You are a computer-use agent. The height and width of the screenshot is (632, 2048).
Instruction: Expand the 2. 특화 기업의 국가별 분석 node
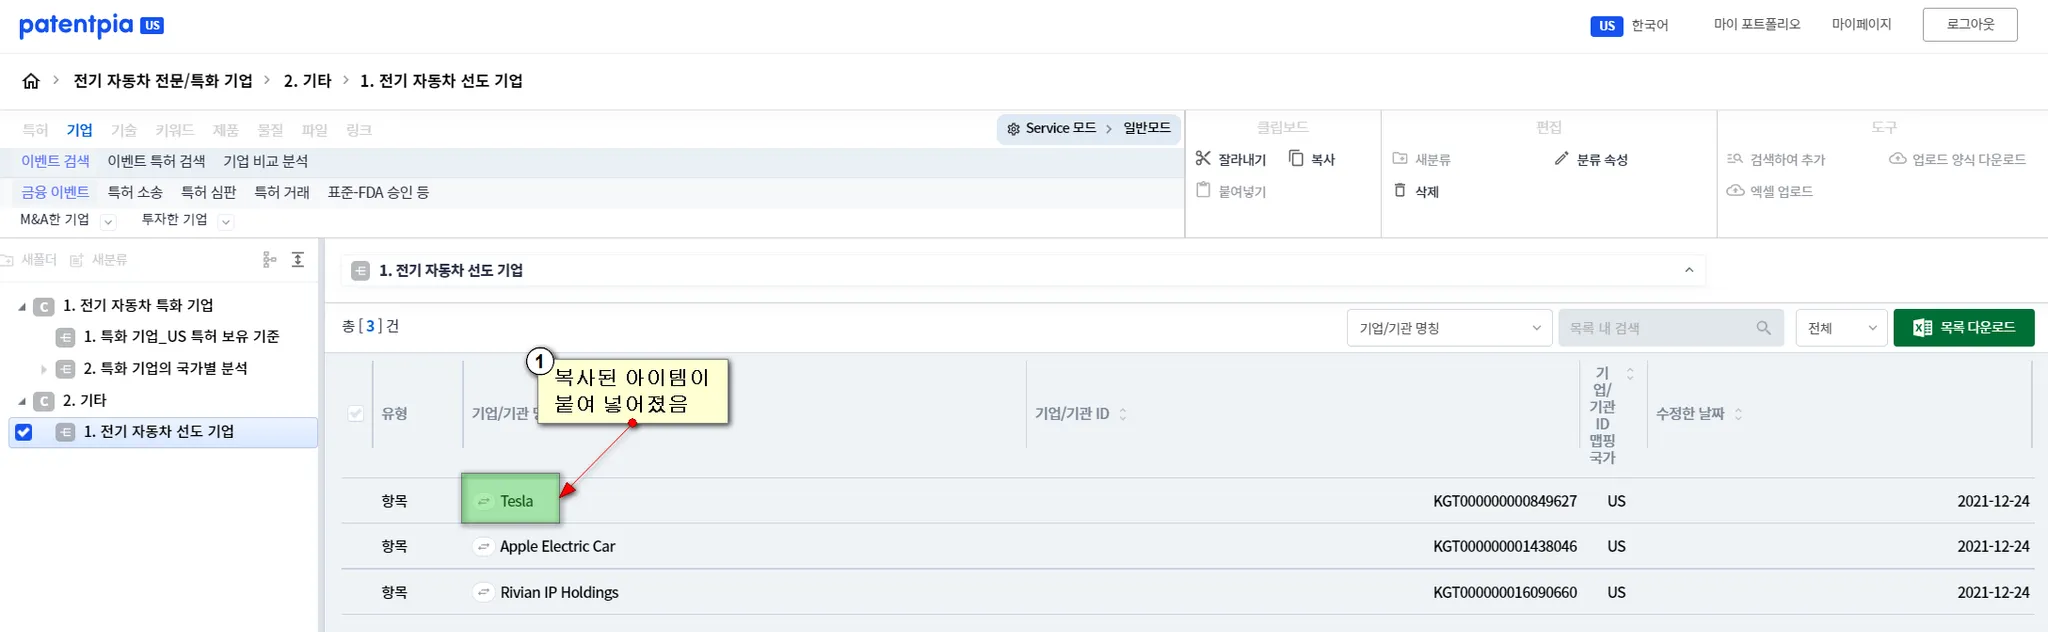pos(43,369)
